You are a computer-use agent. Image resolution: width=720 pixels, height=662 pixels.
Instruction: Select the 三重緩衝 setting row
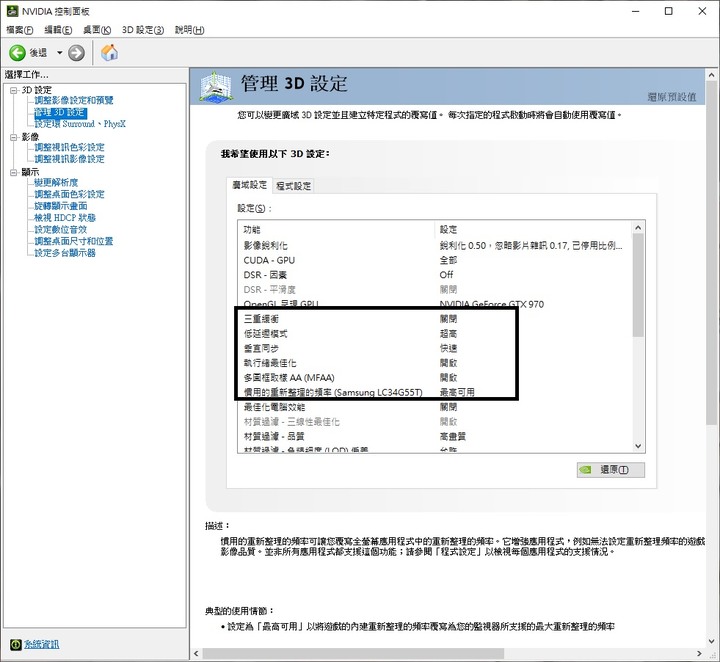435,319
